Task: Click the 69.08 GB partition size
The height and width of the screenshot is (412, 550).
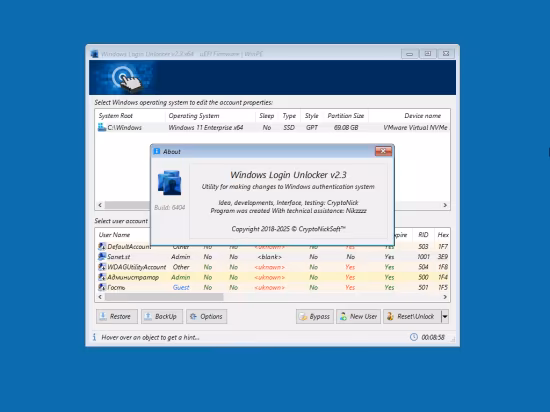Action: pos(346,127)
